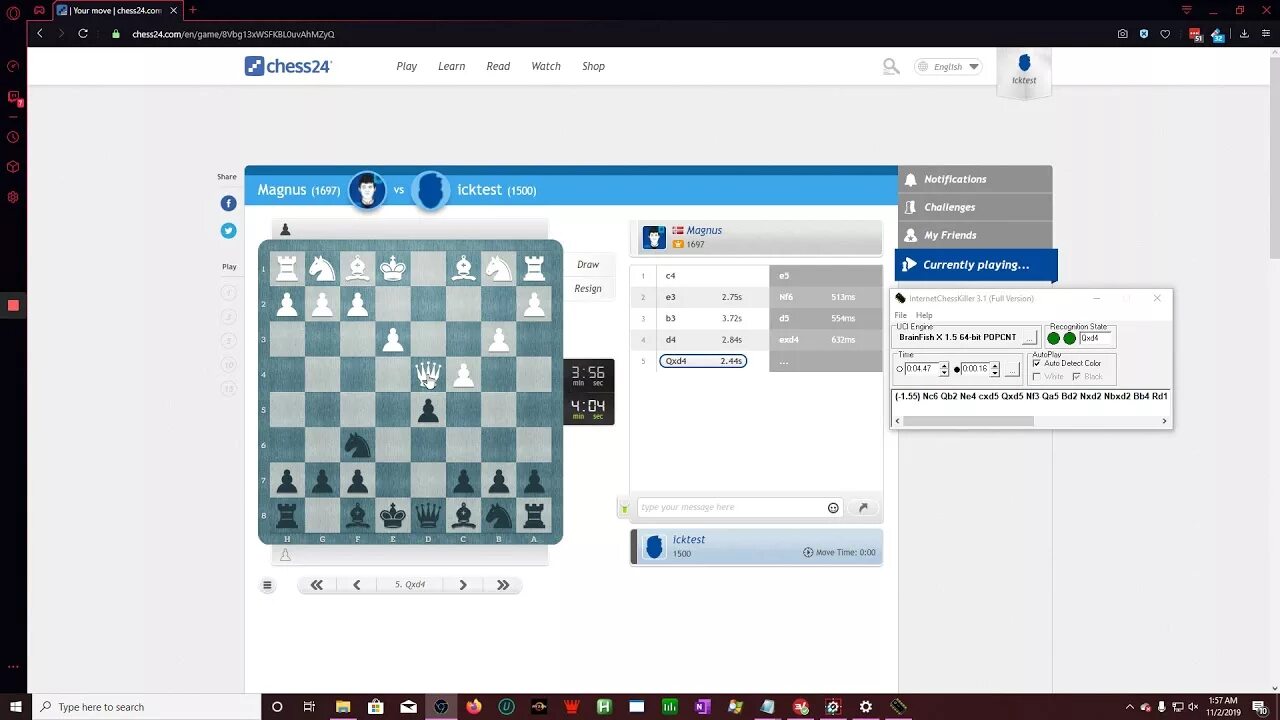Image resolution: width=1280 pixels, height=720 pixels.
Task: Adjust the black time spinner arrows
Action: click(x=995, y=369)
